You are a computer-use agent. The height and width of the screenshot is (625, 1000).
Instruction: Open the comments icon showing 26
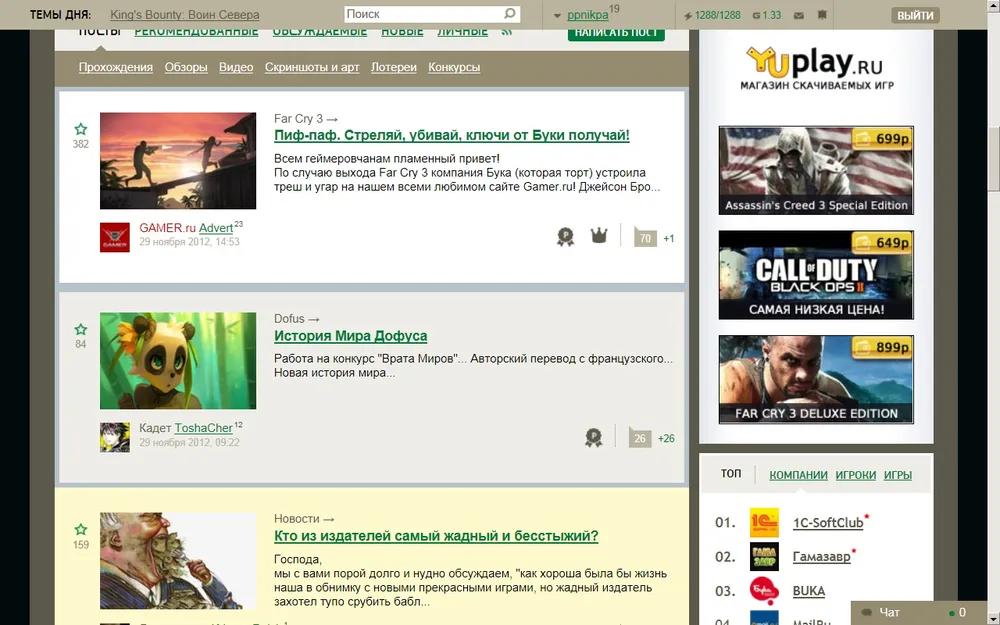point(639,437)
